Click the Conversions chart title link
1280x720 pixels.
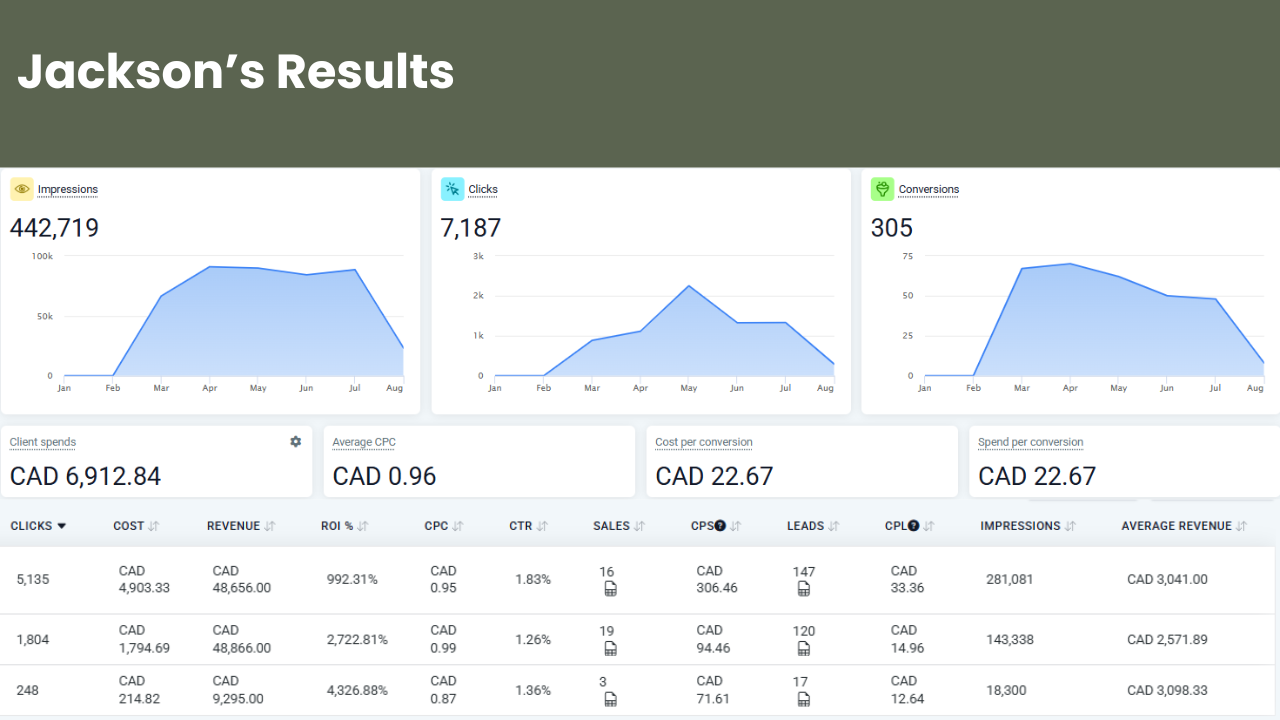929,189
